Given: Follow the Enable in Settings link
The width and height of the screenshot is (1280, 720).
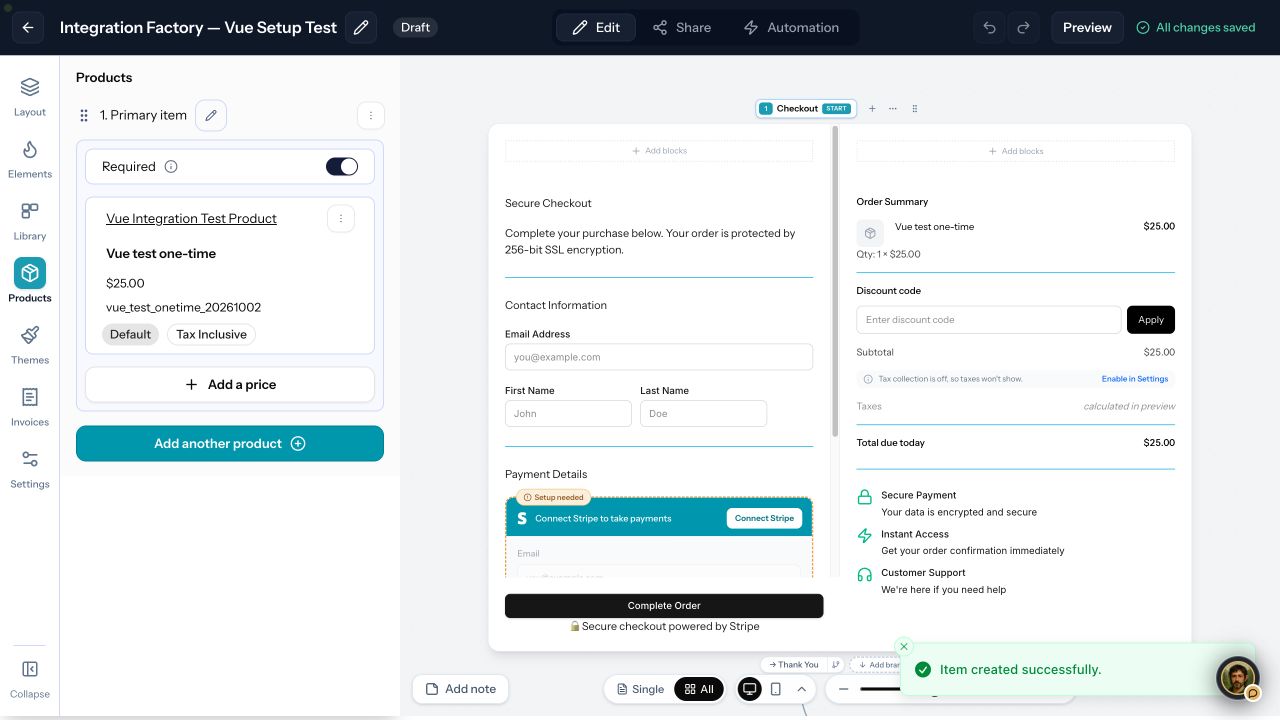Looking at the screenshot, I should pyautogui.click(x=1135, y=379).
